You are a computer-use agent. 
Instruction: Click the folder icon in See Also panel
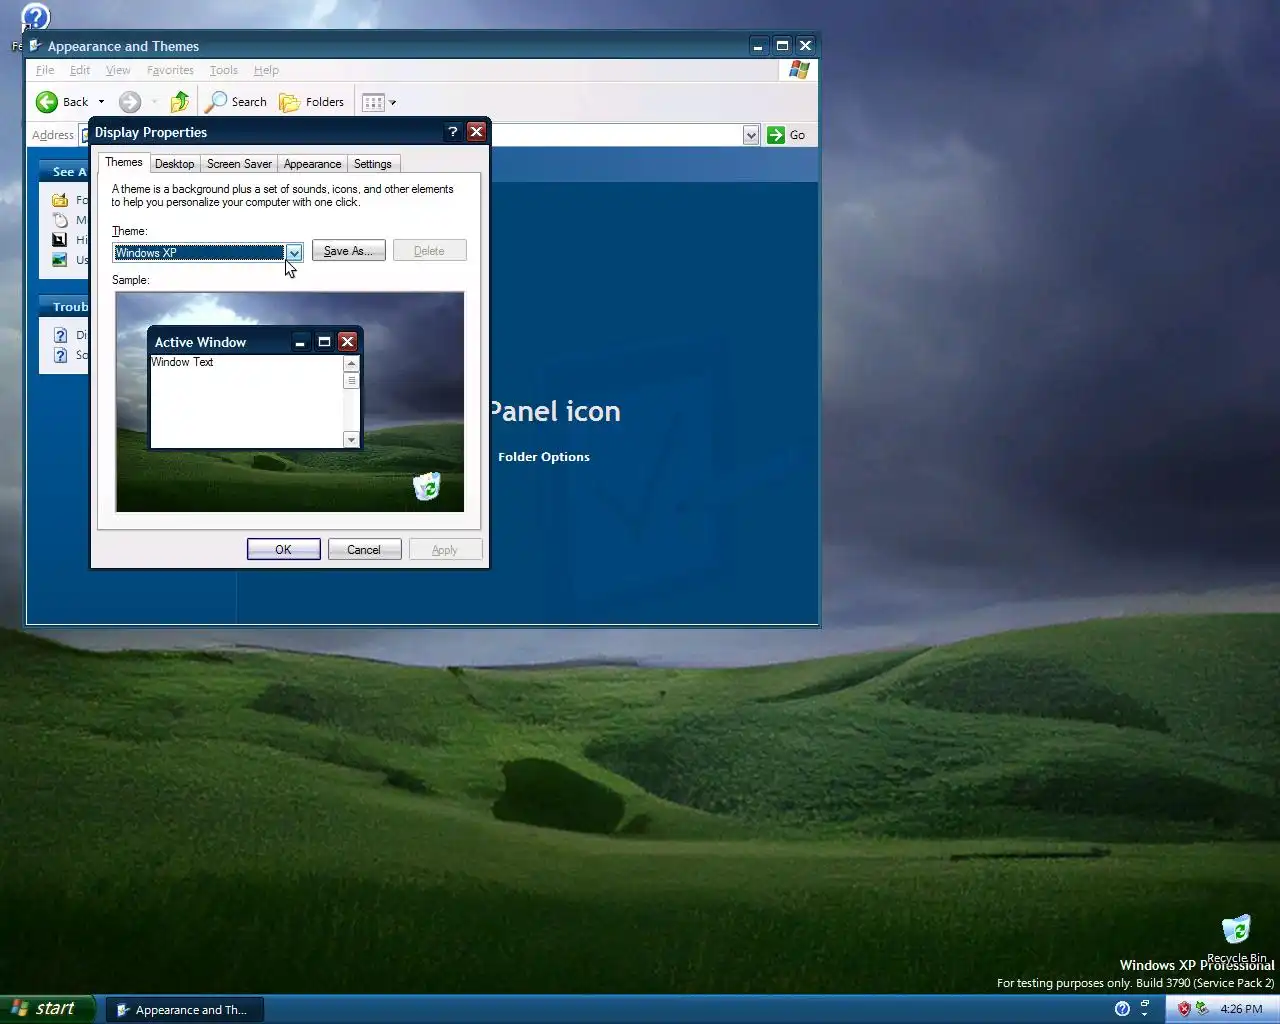click(60, 200)
